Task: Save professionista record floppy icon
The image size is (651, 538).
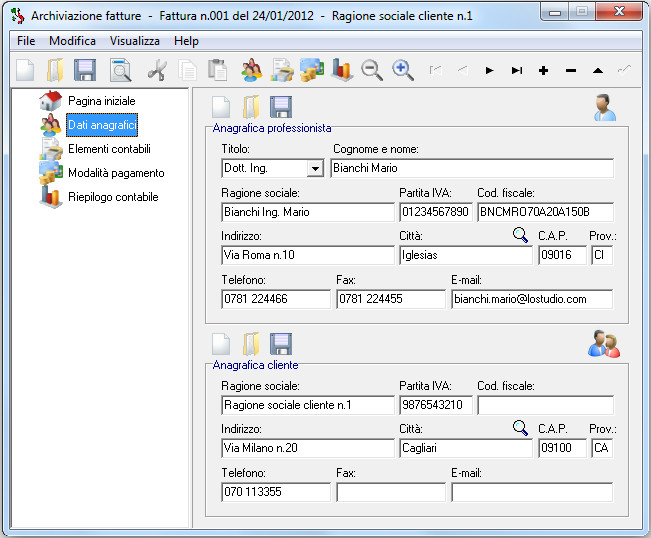Action: [281, 107]
